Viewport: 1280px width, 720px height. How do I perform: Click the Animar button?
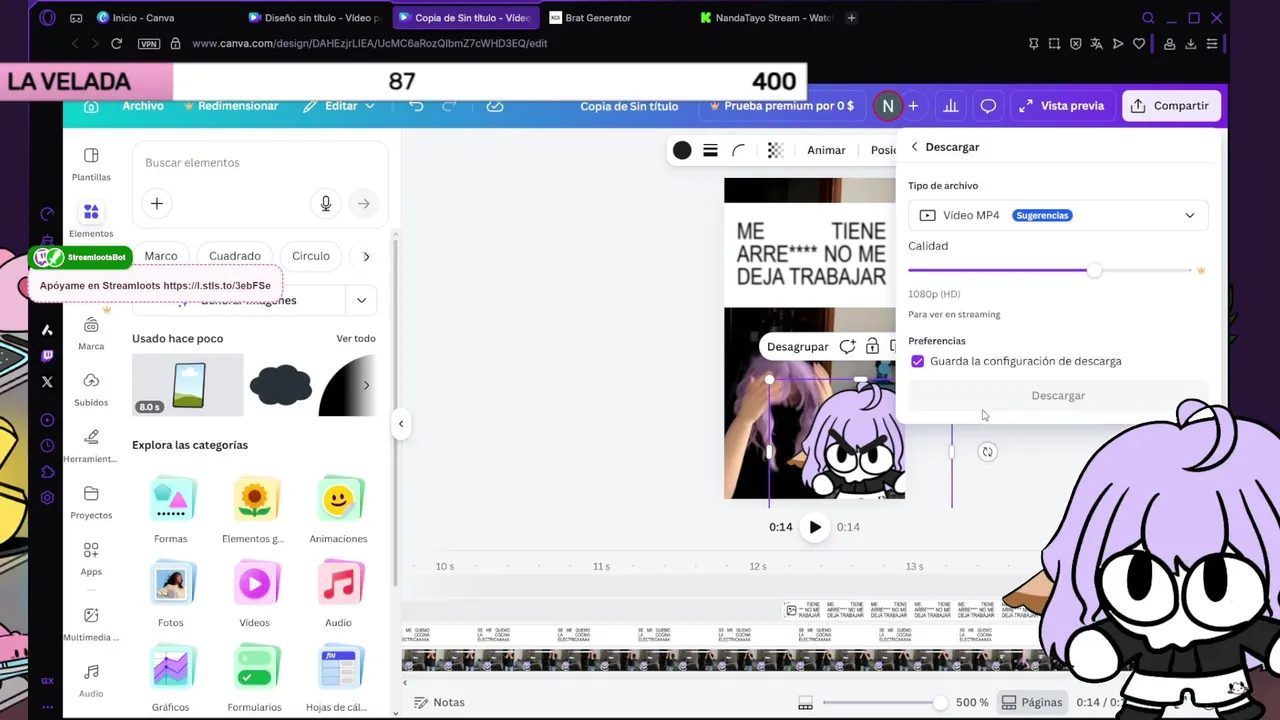coord(826,150)
